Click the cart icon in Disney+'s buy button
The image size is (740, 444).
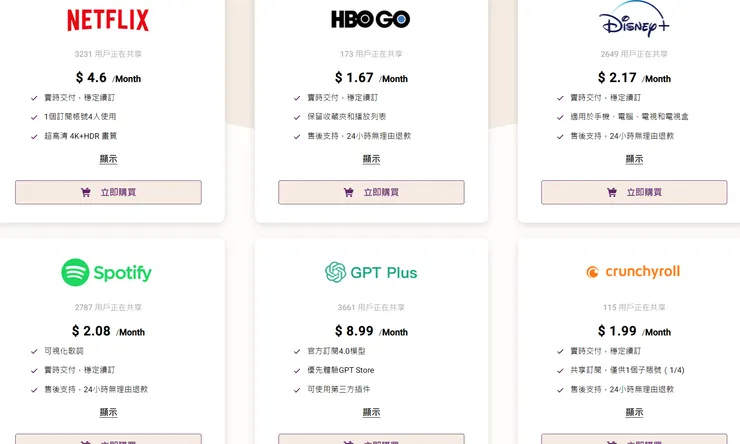tap(612, 192)
